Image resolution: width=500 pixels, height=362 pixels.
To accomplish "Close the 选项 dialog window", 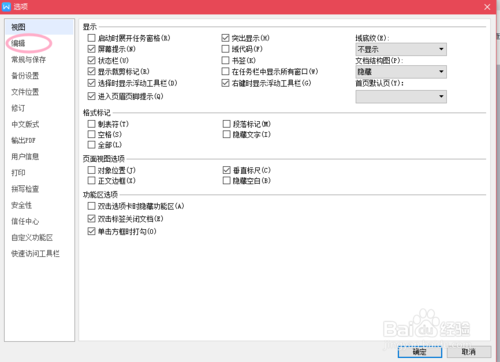I will [x=487, y=7].
